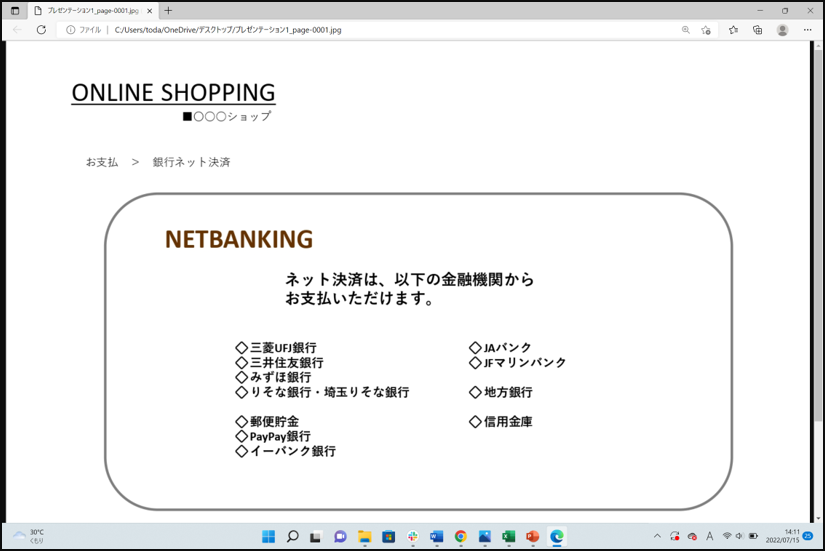
Task: Click the 三菱UFJ銀行 entry
Action: click(276, 348)
